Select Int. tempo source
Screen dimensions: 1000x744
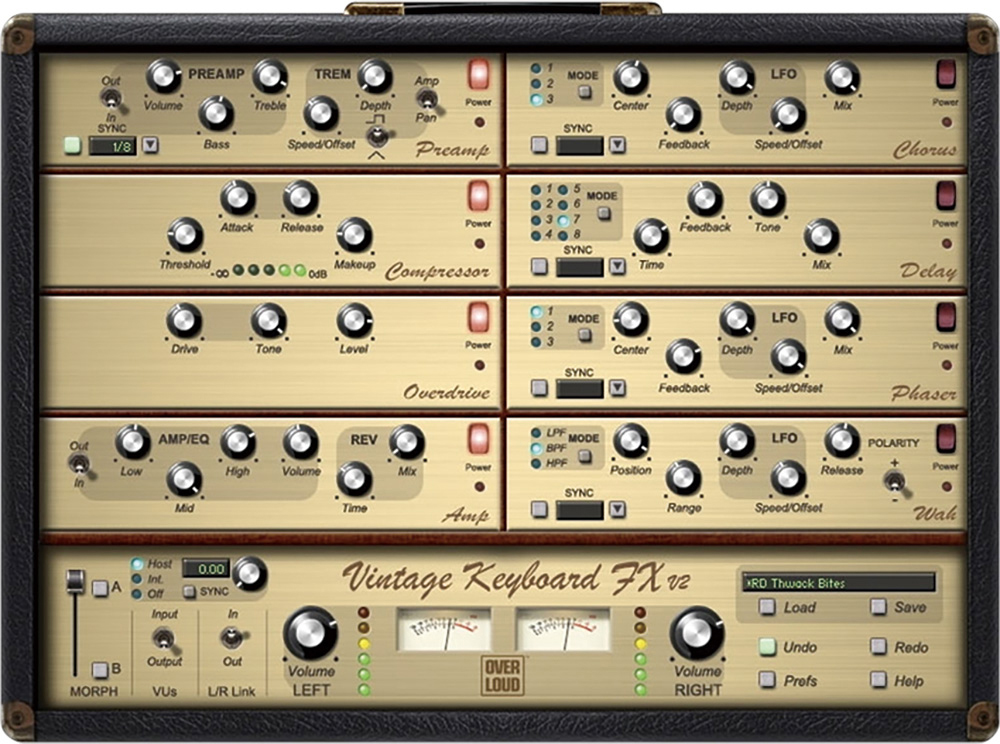(137, 580)
